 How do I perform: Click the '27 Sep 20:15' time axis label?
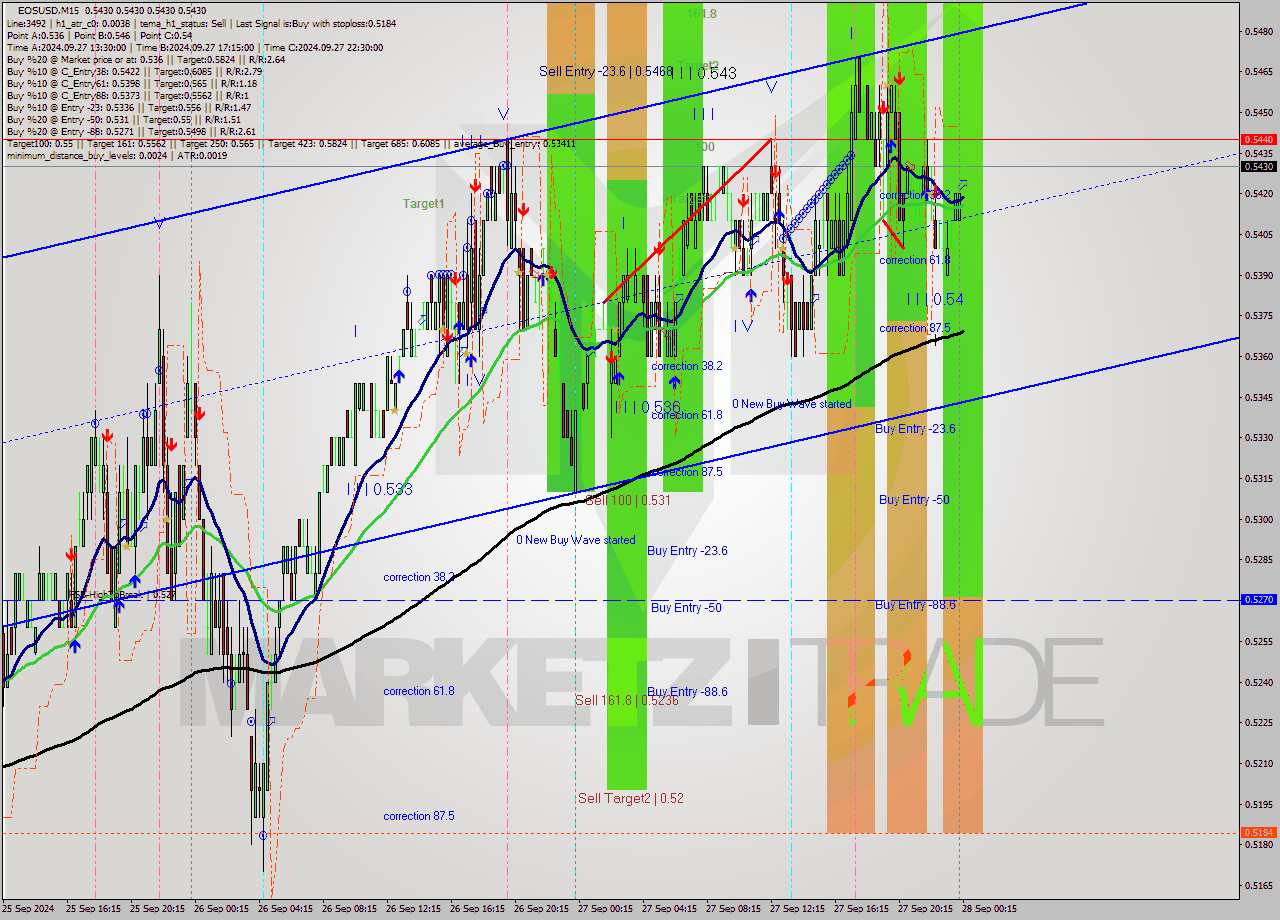coord(925,909)
